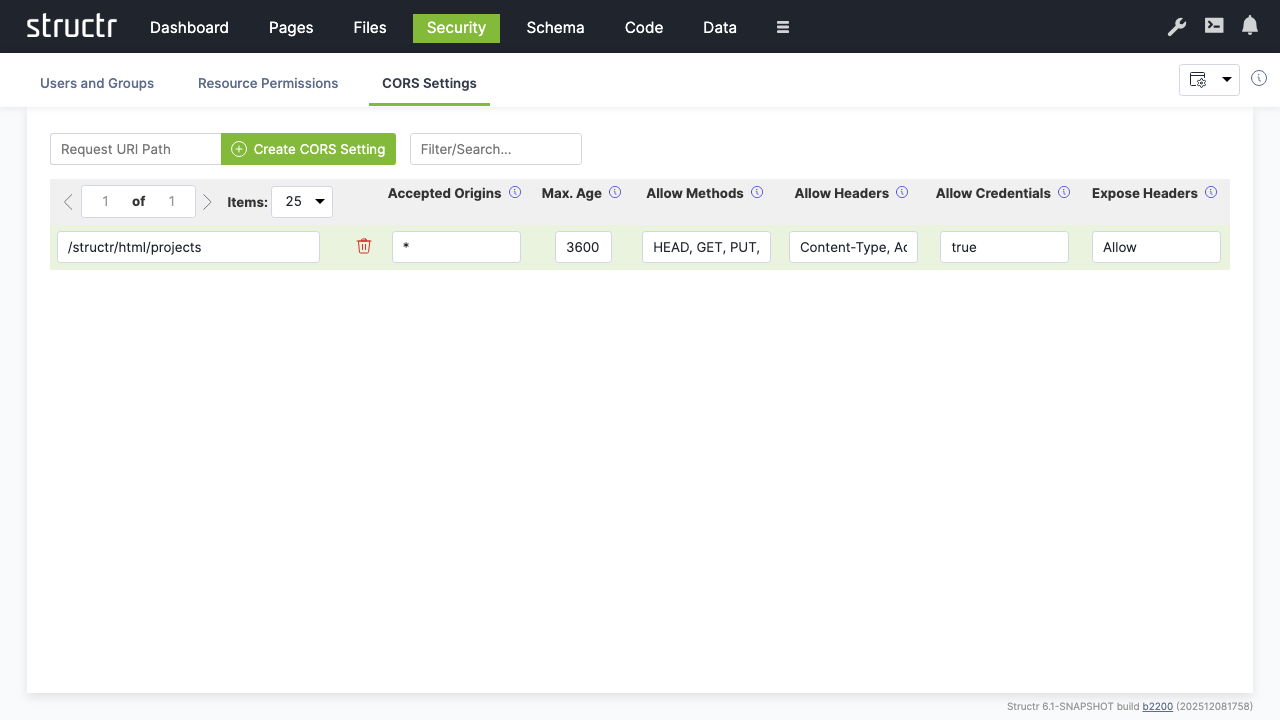Click info icon next to Accepted Origins
This screenshot has width=1280, height=720.
(x=515, y=192)
